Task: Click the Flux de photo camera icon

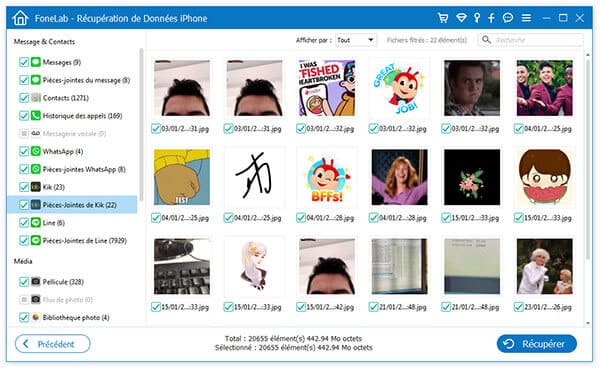Action: (x=36, y=299)
